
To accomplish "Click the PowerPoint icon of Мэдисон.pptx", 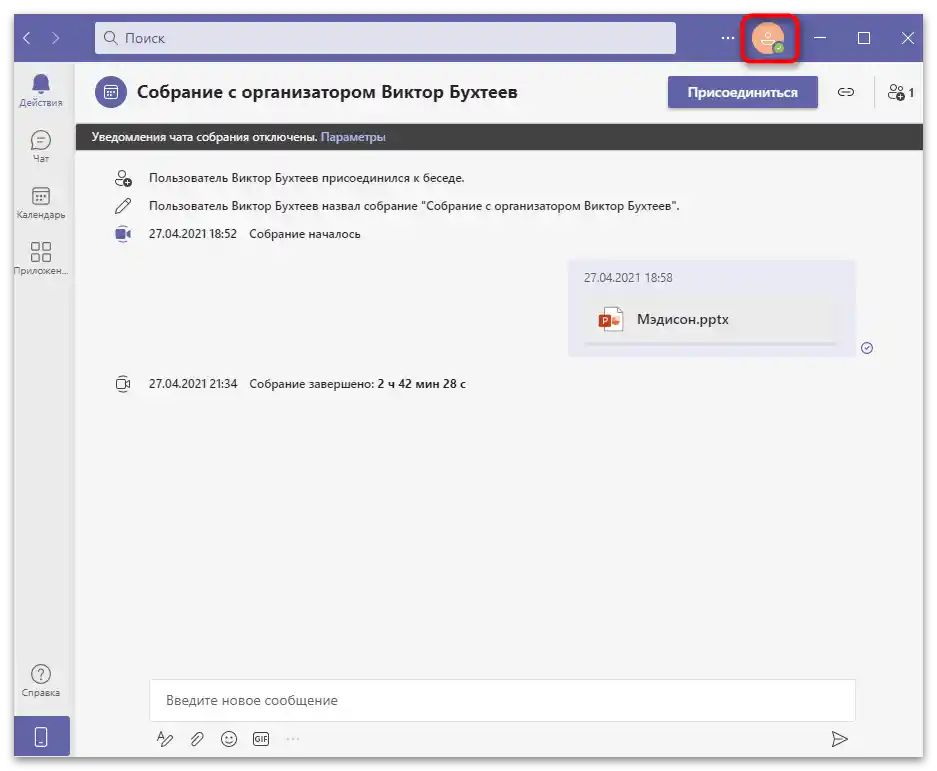I will coord(611,320).
